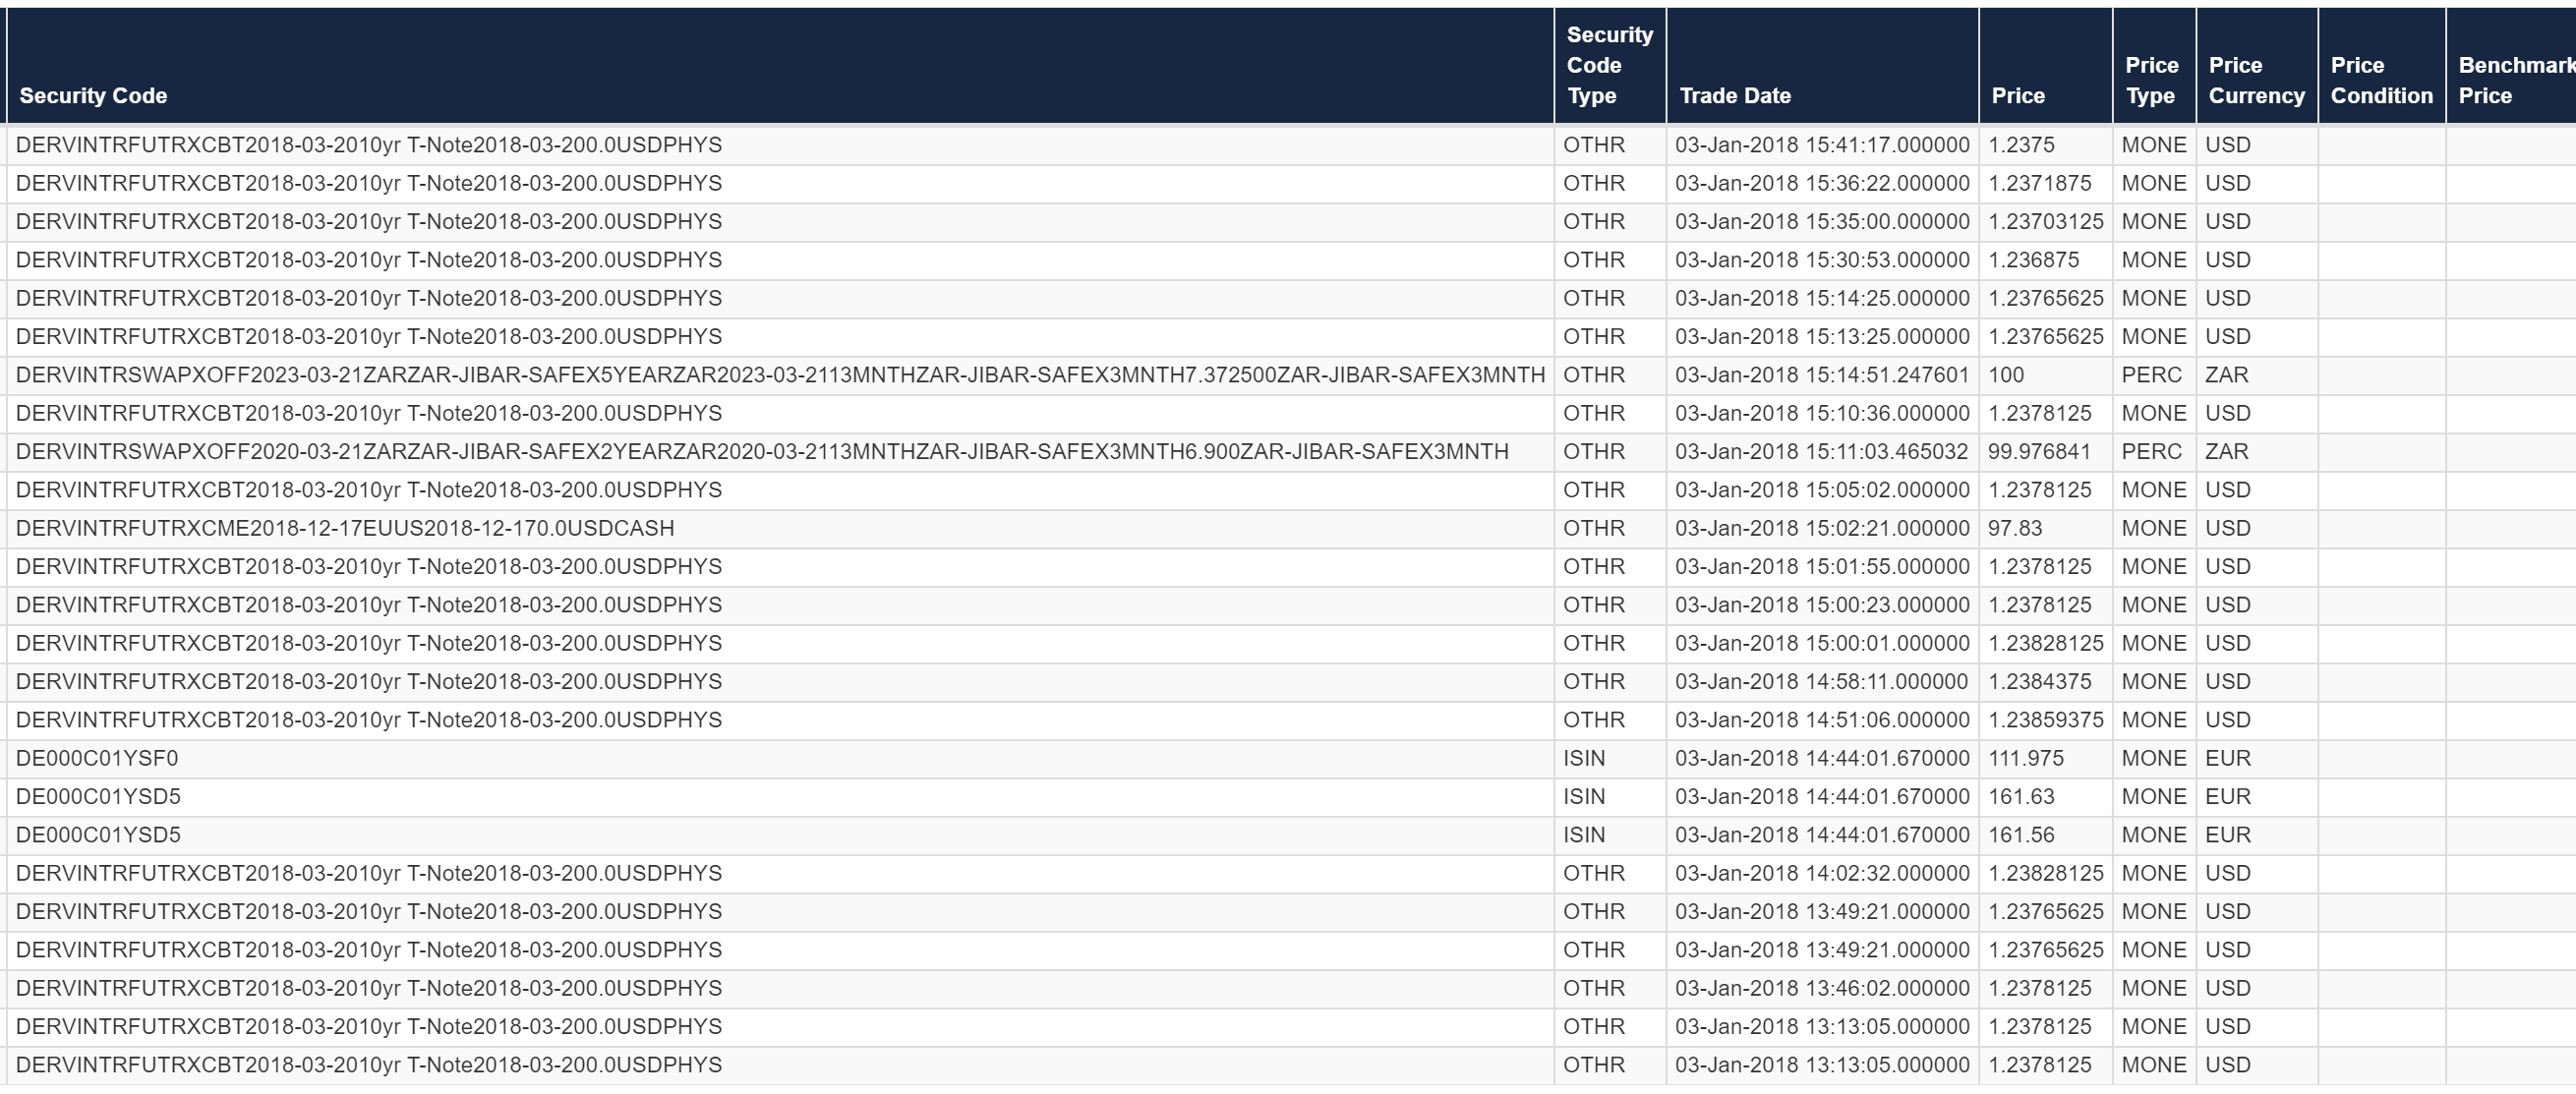Click trade date 03-Jan-2018 15:36:22.000000
This screenshot has height=1094, width=2576.
[1822, 183]
